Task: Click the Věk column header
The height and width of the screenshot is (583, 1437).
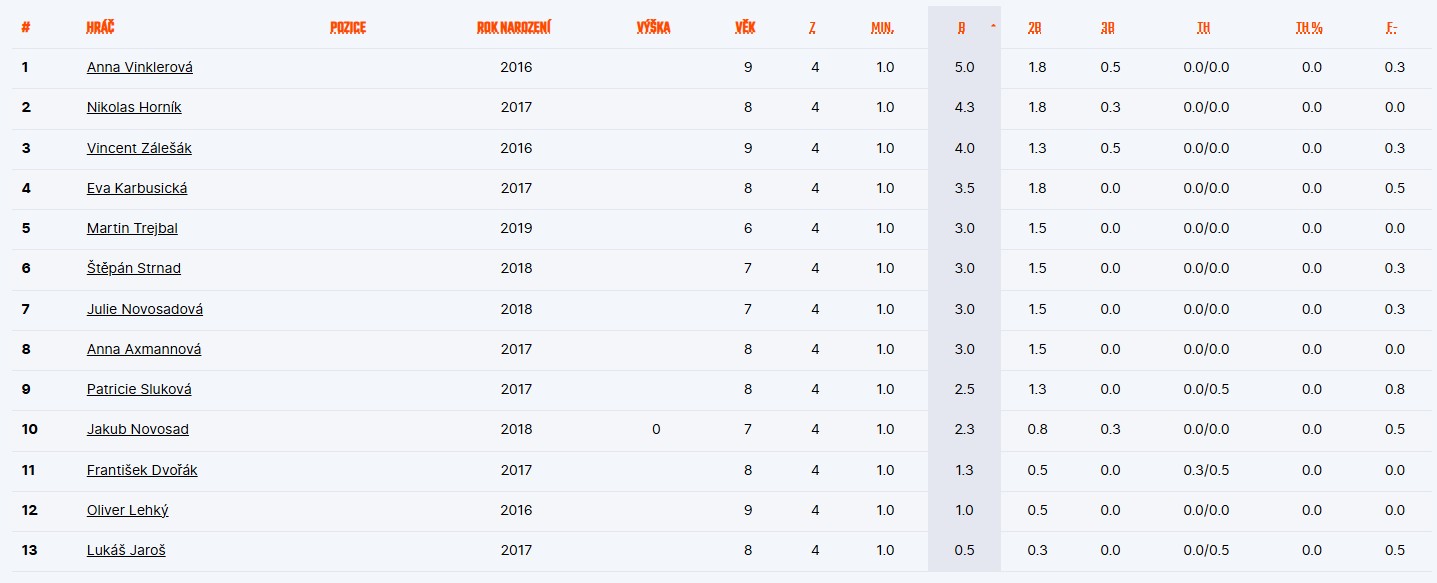Action: 745,27
